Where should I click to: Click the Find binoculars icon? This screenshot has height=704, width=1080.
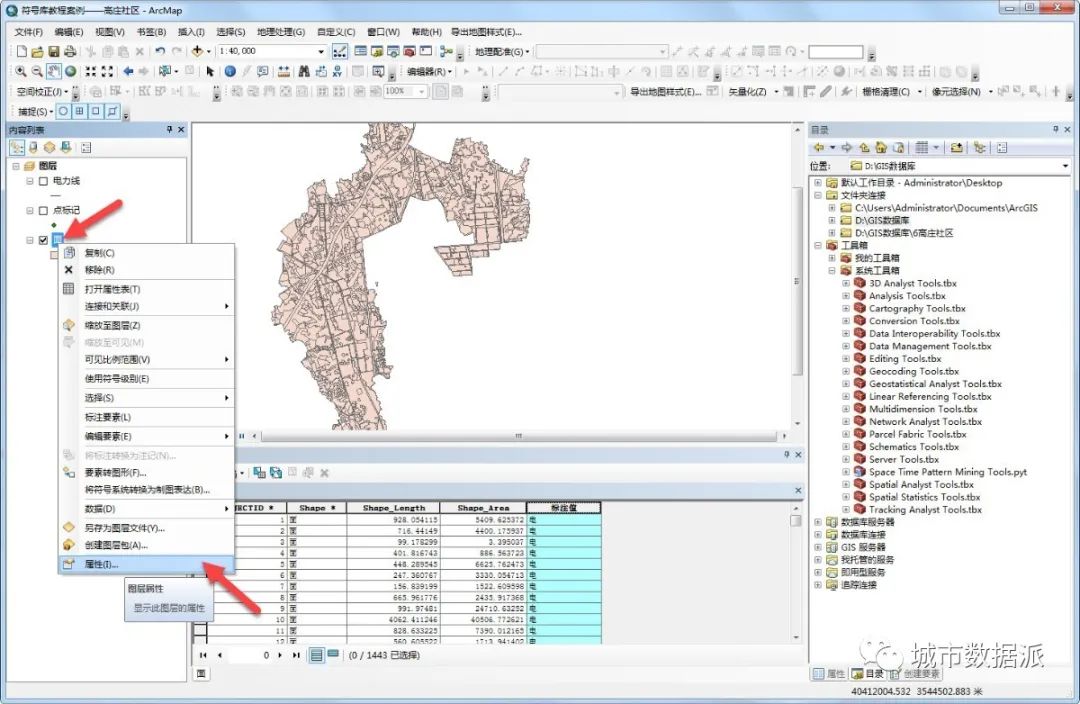pyautogui.click(x=304, y=71)
